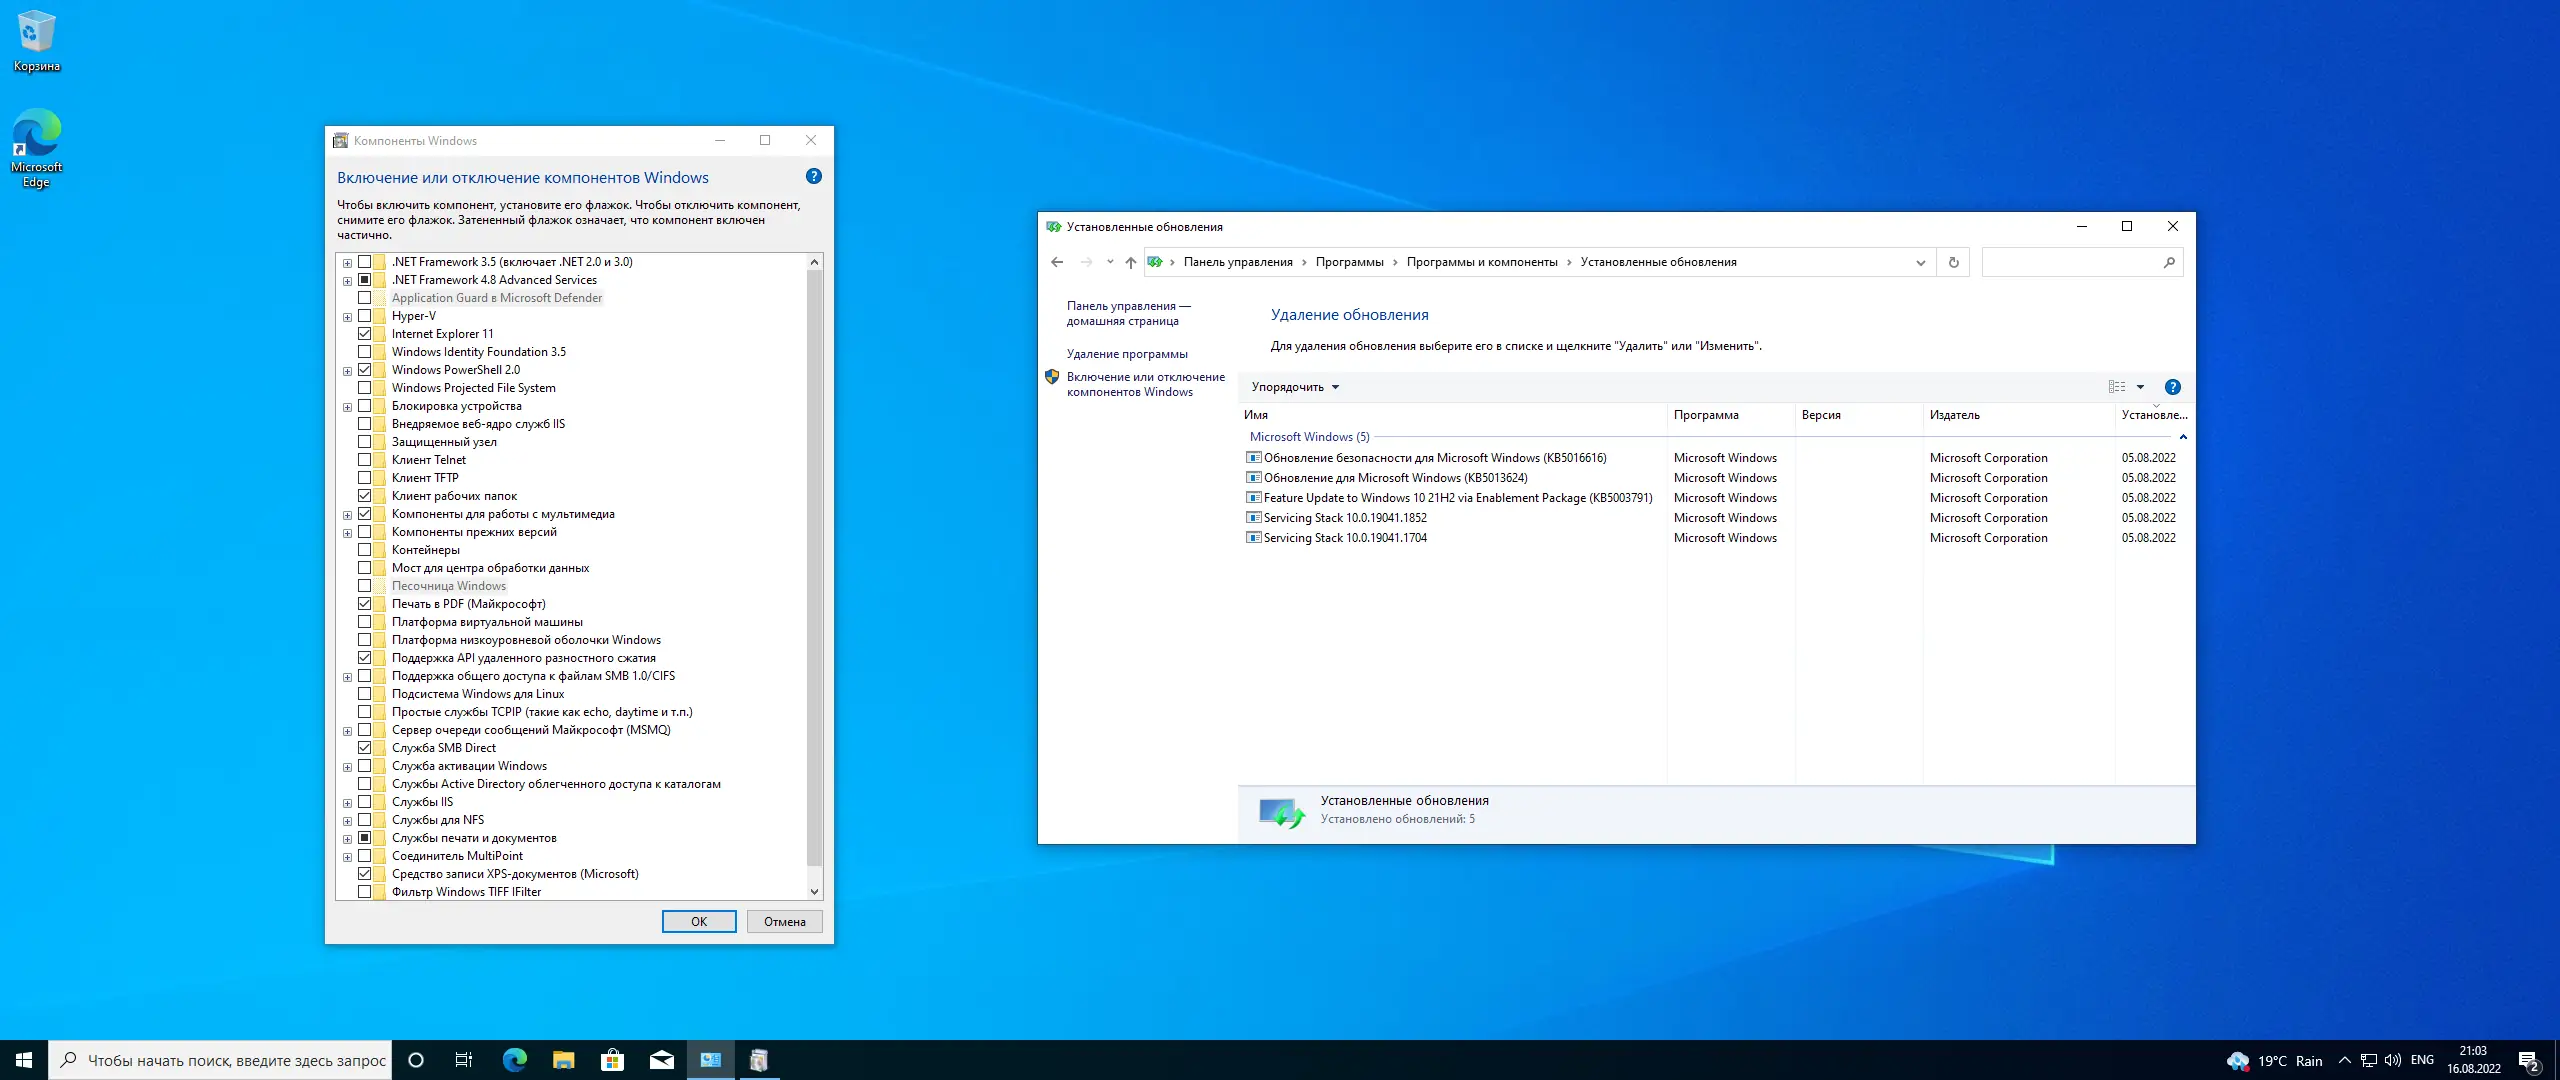Expand the .NET Framework 3.5 tree node
Image resolution: width=2560 pixels, height=1080 pixels.
[x=347, y=263]
